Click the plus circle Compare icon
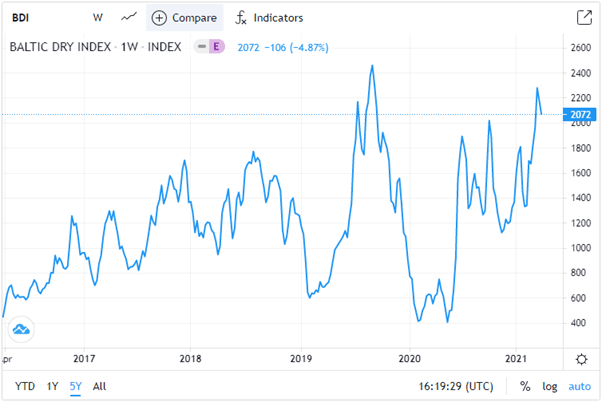602x402 pixels. coord(159,17)
